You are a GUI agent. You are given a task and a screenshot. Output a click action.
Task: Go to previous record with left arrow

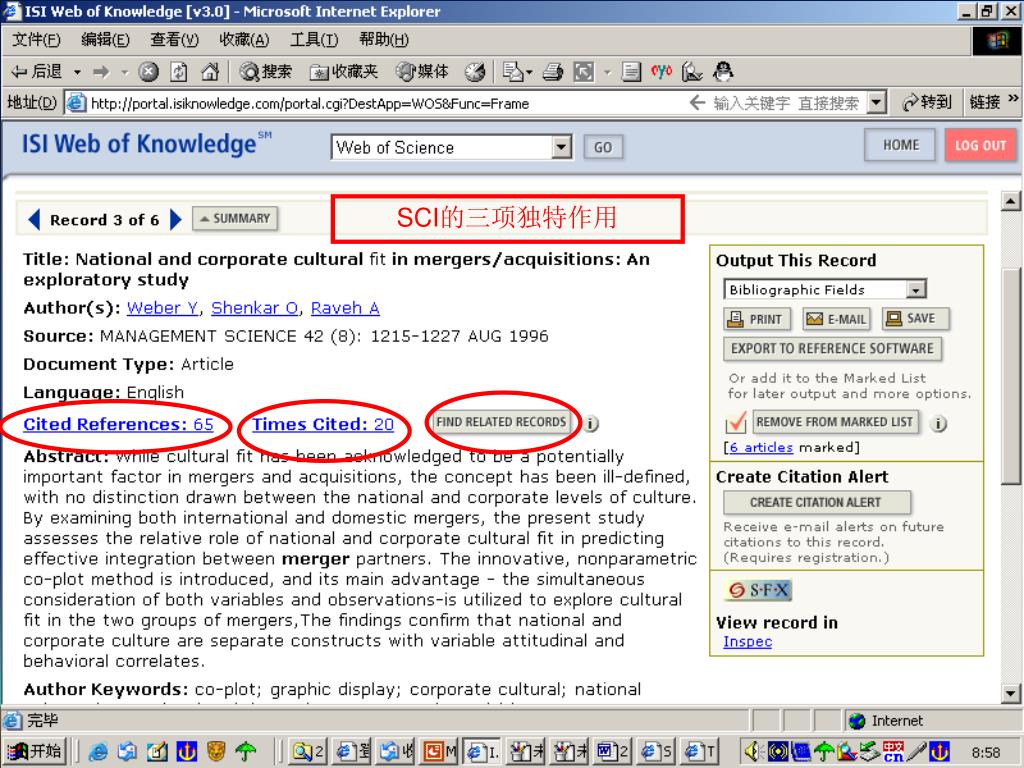35,219
